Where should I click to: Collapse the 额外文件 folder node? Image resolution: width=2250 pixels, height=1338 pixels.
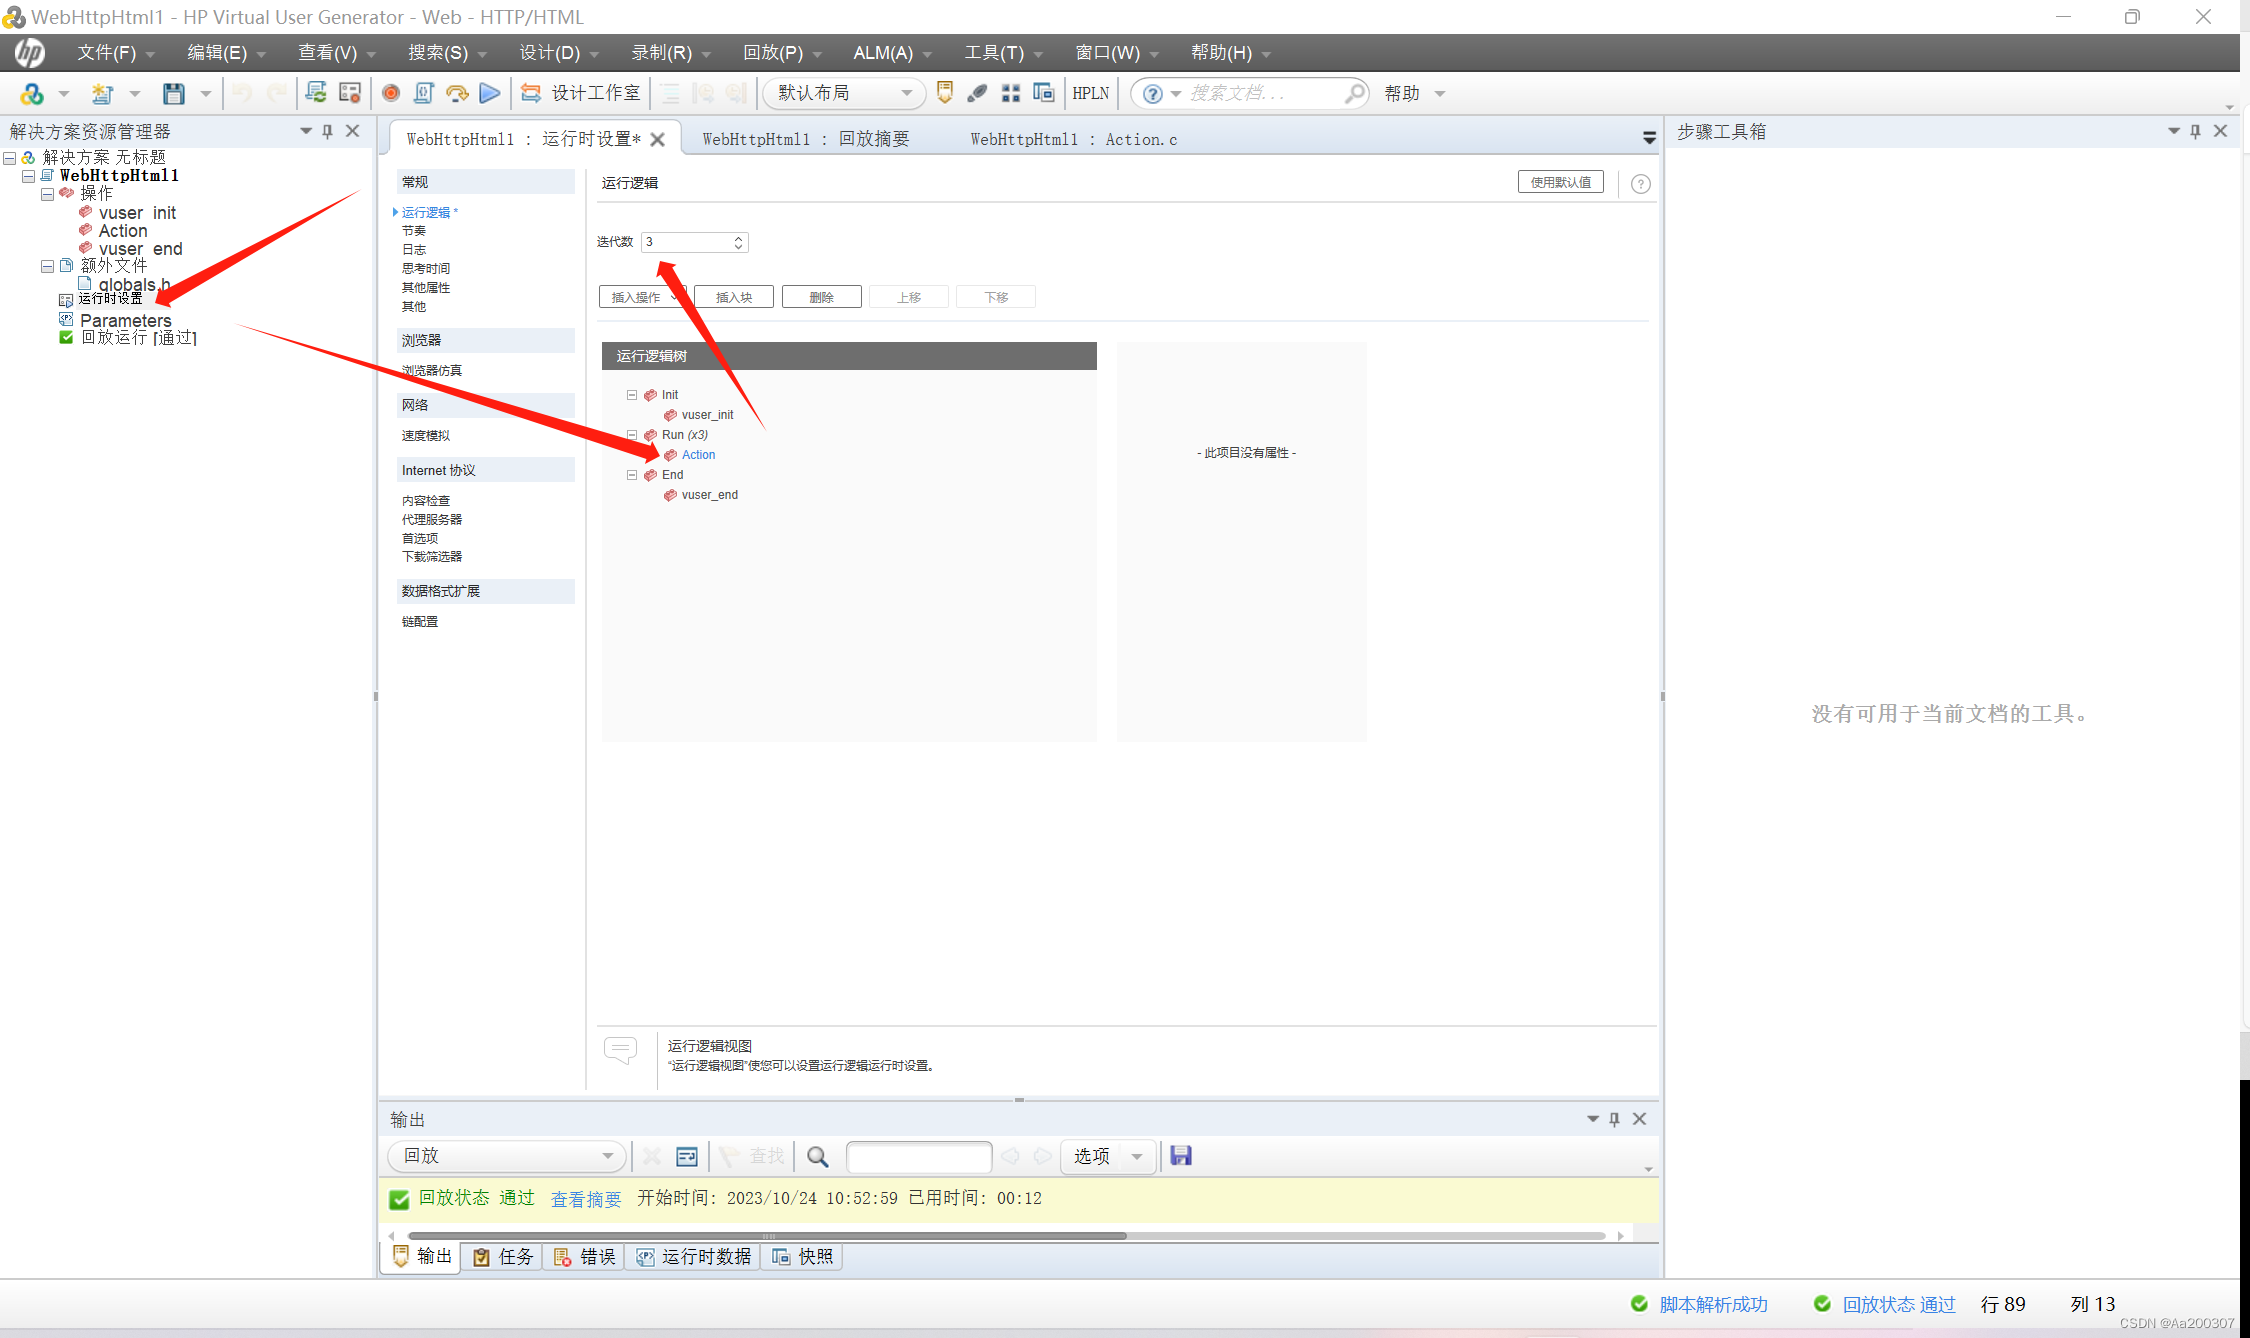click(47, 266)
